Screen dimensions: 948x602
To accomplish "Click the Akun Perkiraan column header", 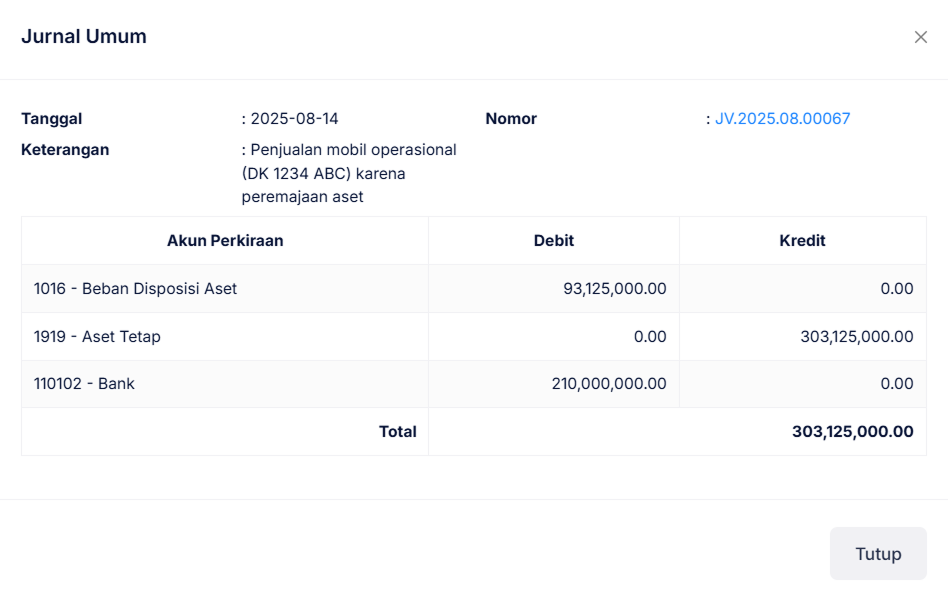I will coord(225,241).
